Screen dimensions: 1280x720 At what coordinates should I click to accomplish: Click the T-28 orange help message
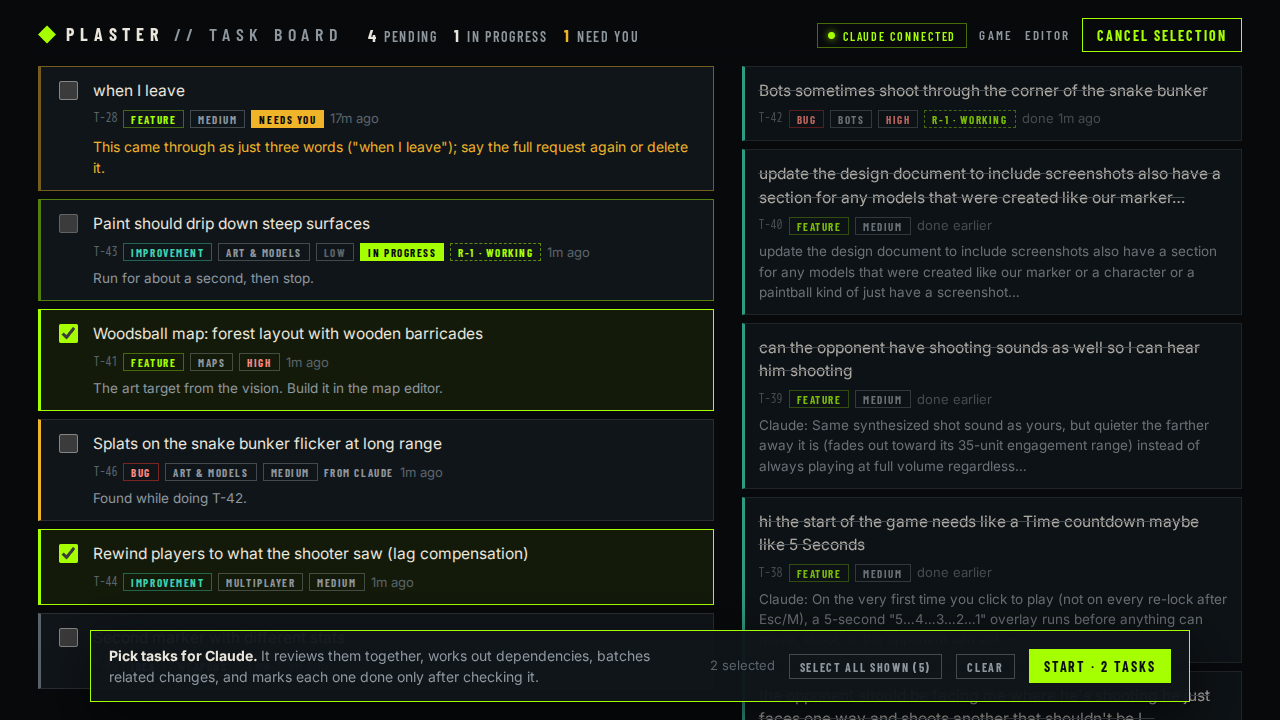coord(391,158)
